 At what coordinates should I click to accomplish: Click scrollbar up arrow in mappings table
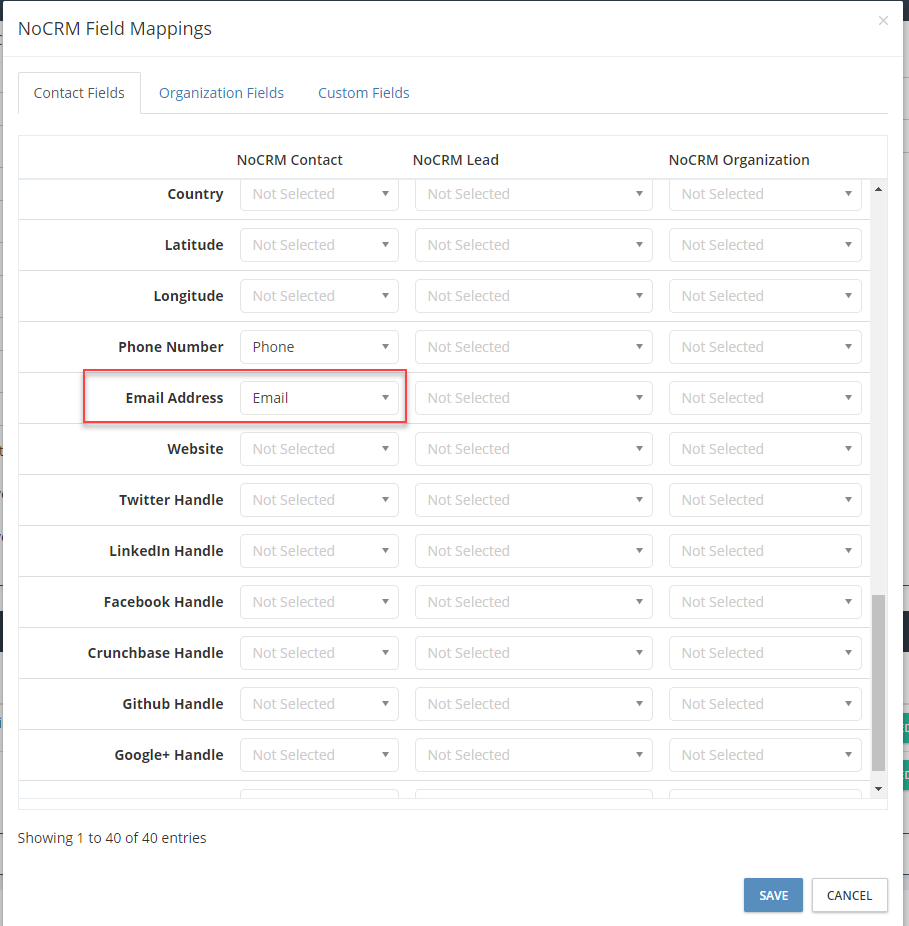click(x=879, y=189)
